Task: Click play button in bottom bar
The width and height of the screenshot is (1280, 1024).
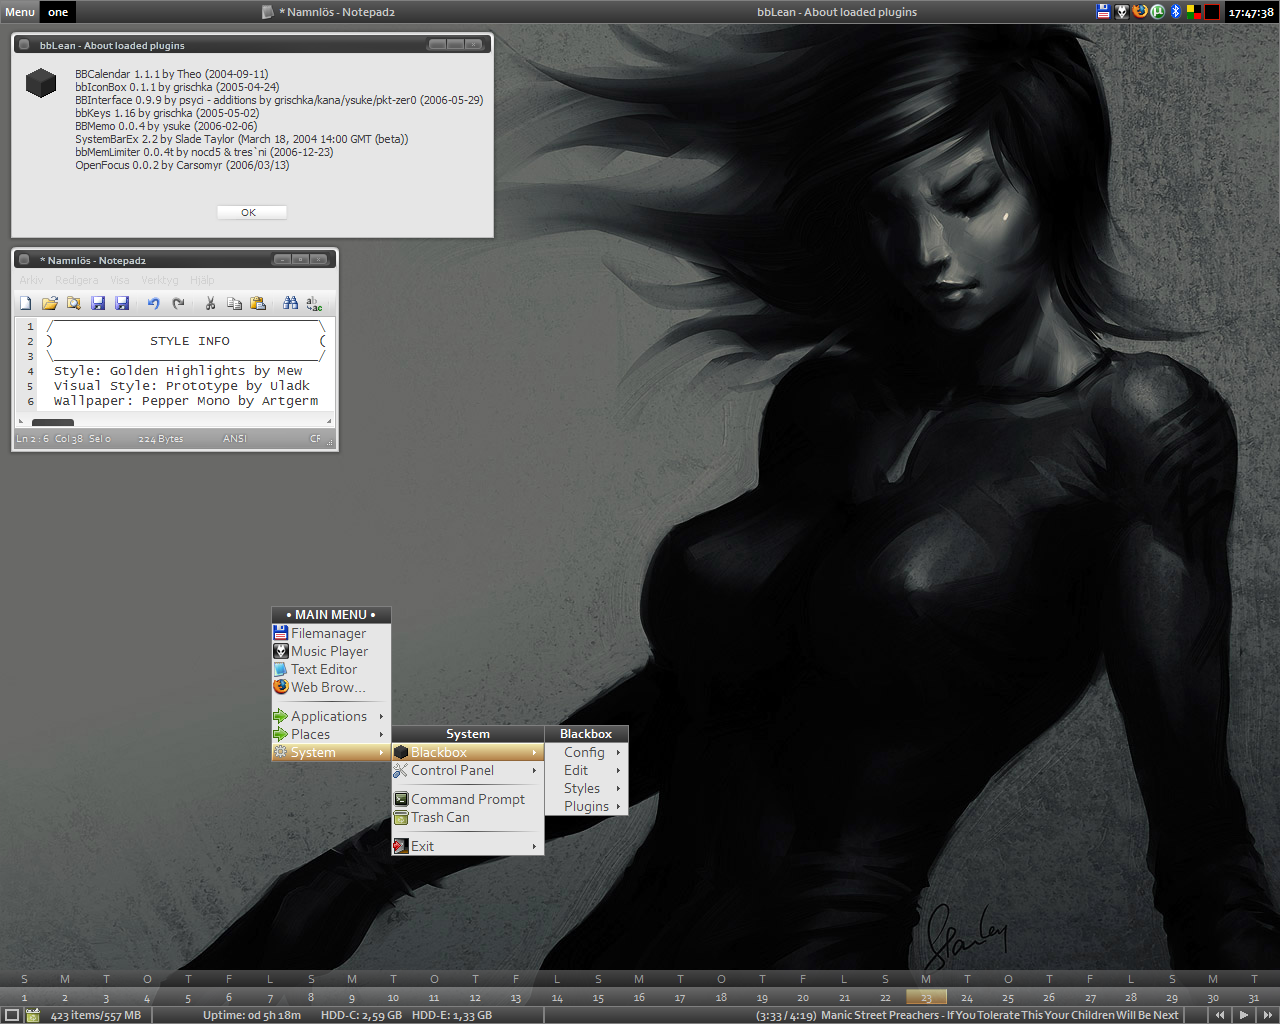Action: (1244, 1015)
